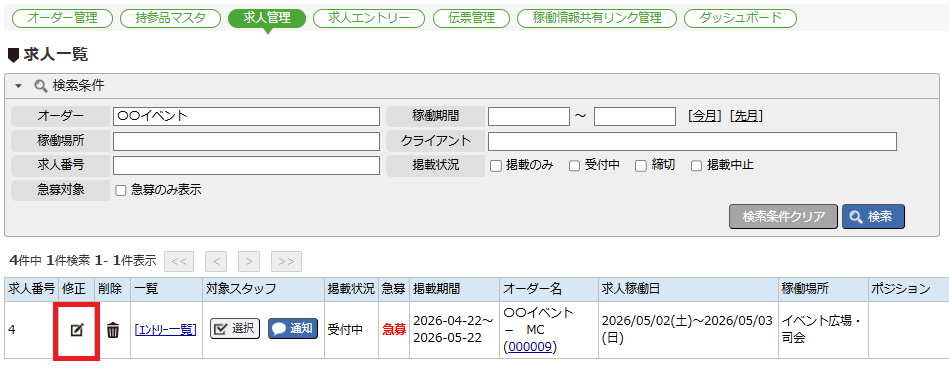The height and width of the screenshot is (382, 949).
Task: Click the オーダー input field
Action: [246, 116]
